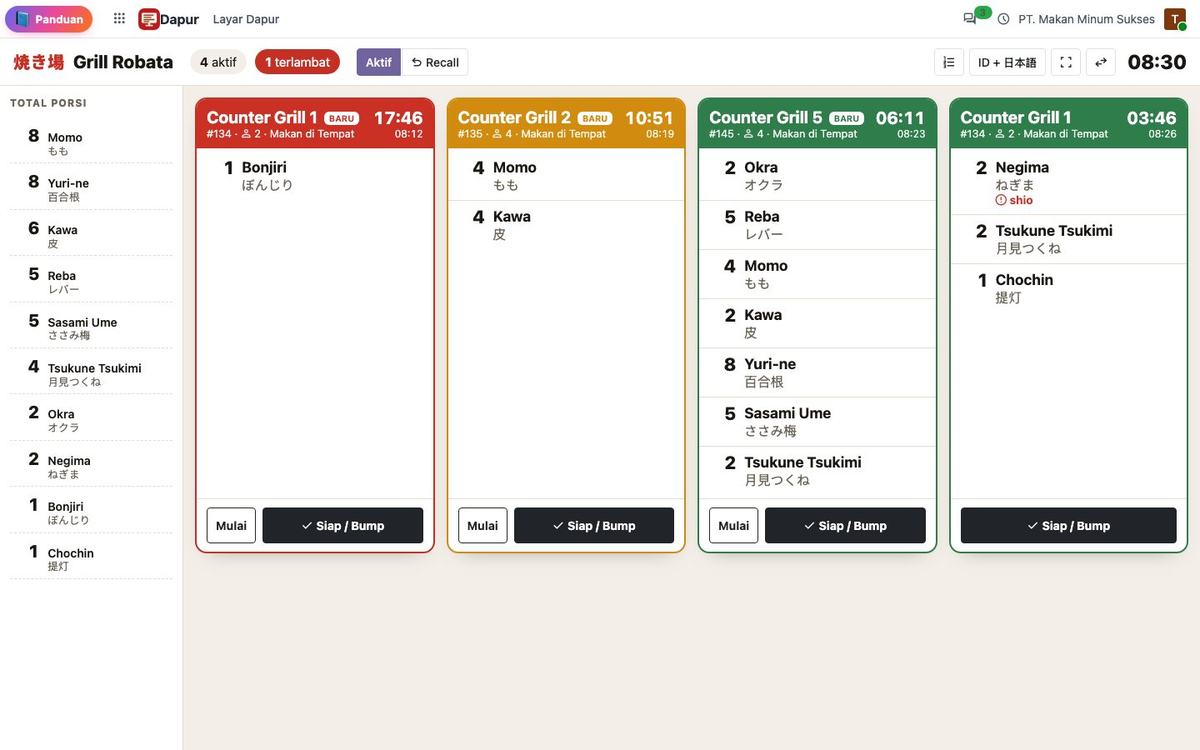Bump the Counter Grill 1 Negima ticket
Screen dimensions: 1200x750
pyautogui.click(x=1069, y=526)
